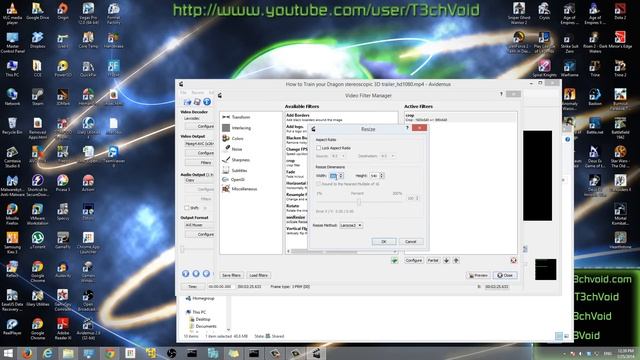
Task: Open Resize Method Lanczos3 dropdown
Action: pyautogui.click(x=351, y=225)
